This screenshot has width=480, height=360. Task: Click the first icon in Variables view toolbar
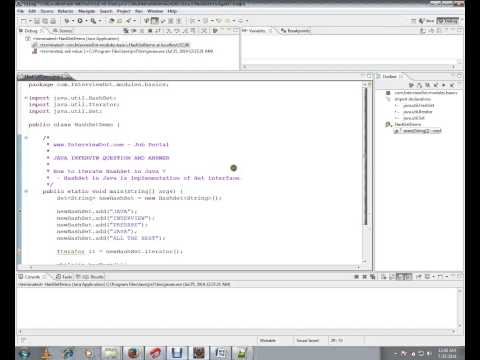click(423, 31)
